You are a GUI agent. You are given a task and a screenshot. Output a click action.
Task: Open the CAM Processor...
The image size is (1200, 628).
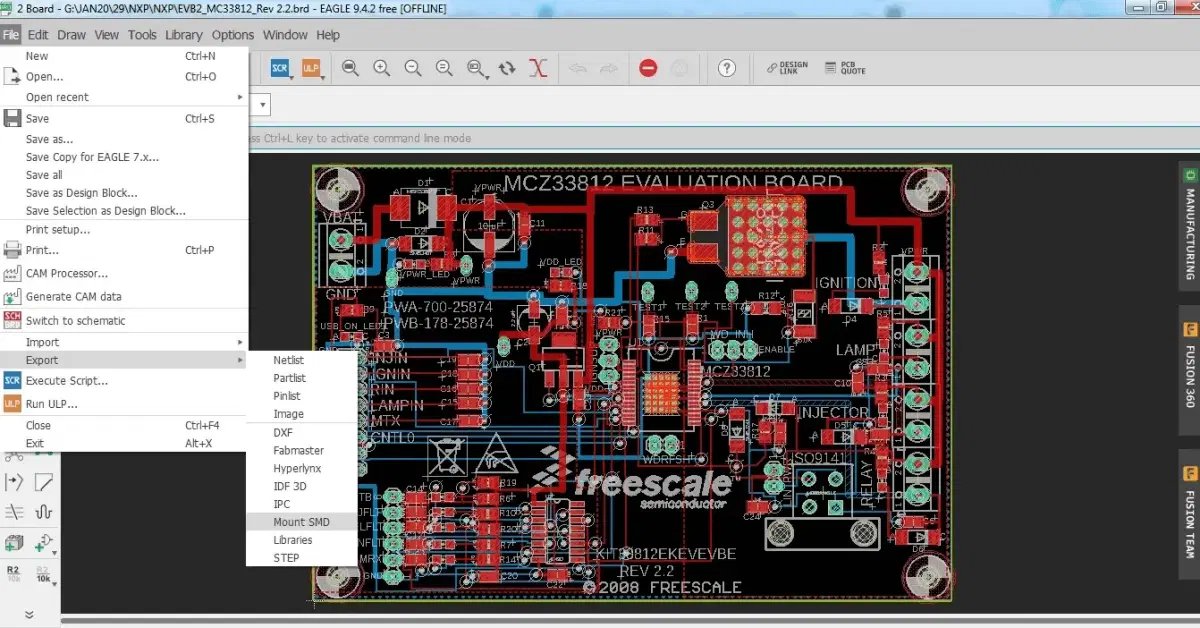tap(124, 273)
